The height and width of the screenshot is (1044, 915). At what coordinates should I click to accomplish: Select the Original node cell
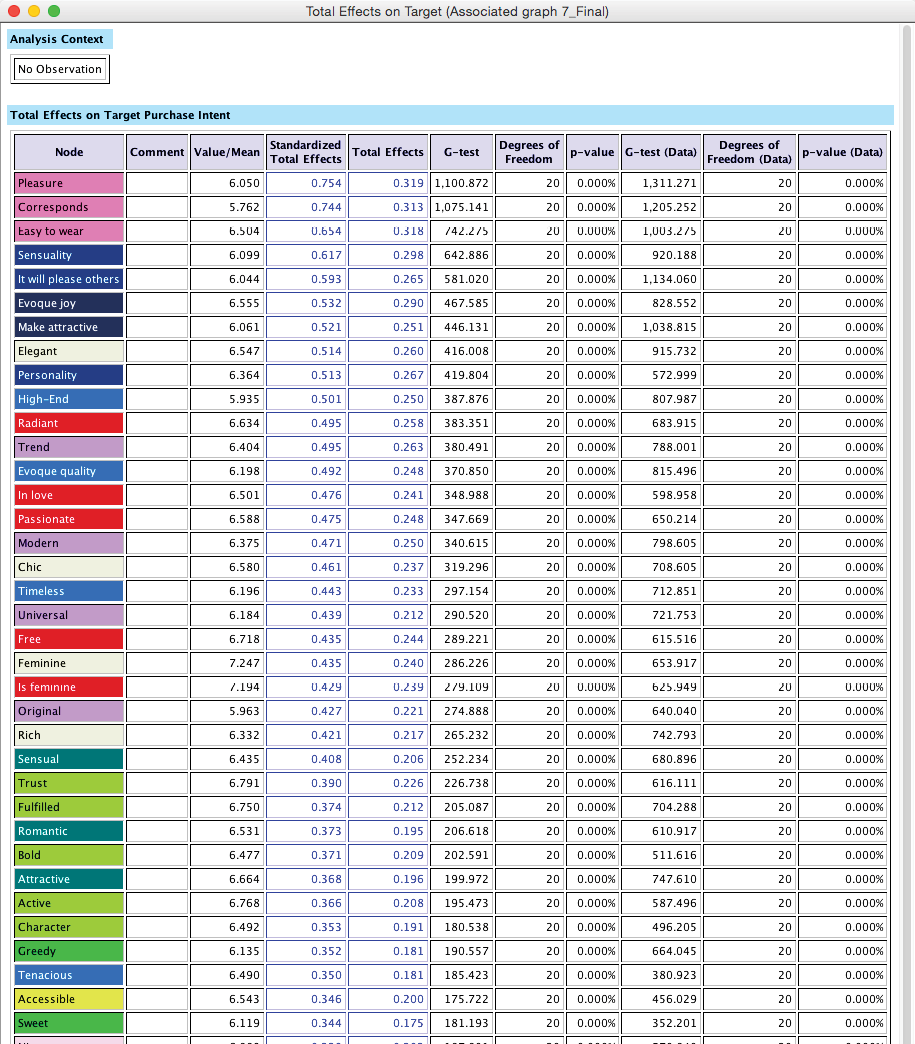pyautogui.click(x=69, y=710)
